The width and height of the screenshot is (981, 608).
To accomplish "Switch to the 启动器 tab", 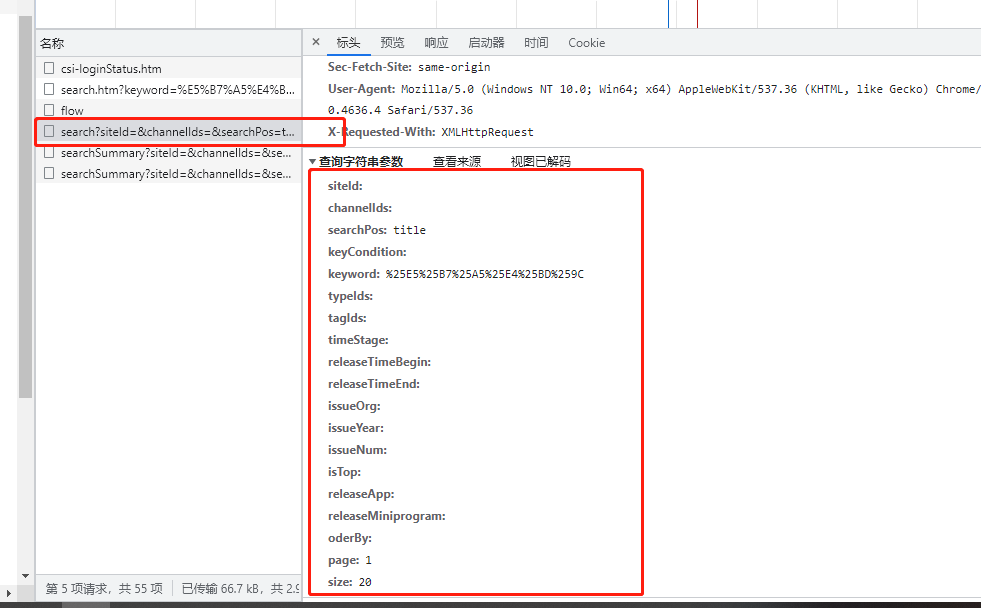I will point(486,43).
